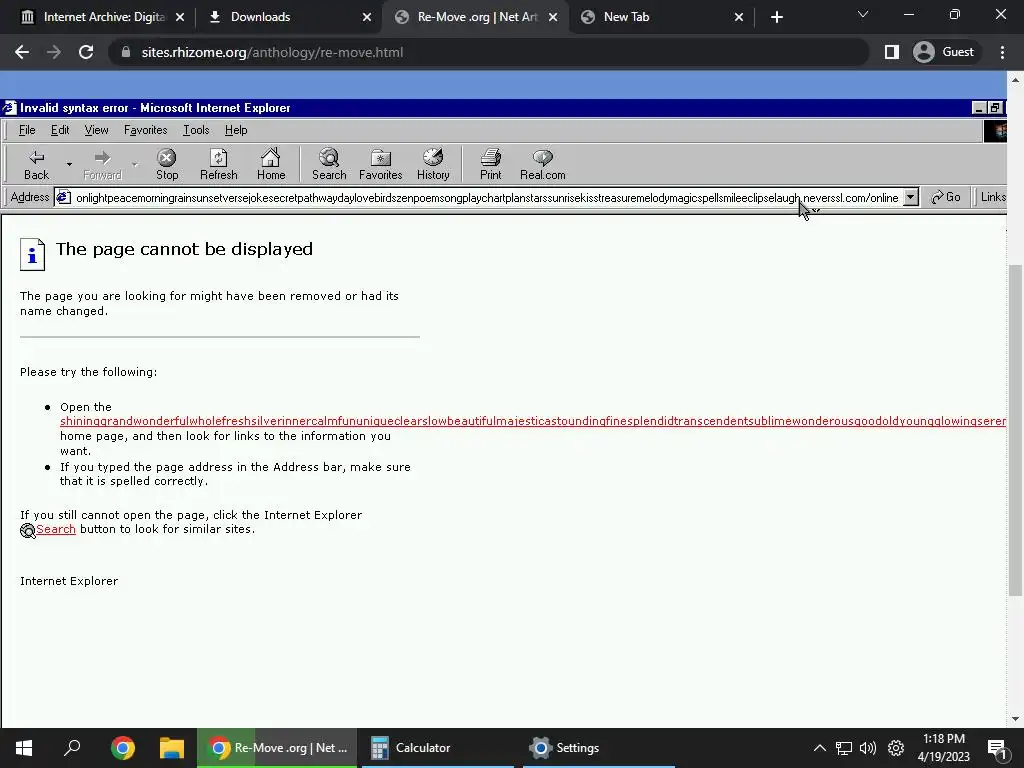The width and height of the screenshot is (1024, 768).
Task: Open Chrome tab search chevron
Action: pyautogui.click(x=863, y=14)
